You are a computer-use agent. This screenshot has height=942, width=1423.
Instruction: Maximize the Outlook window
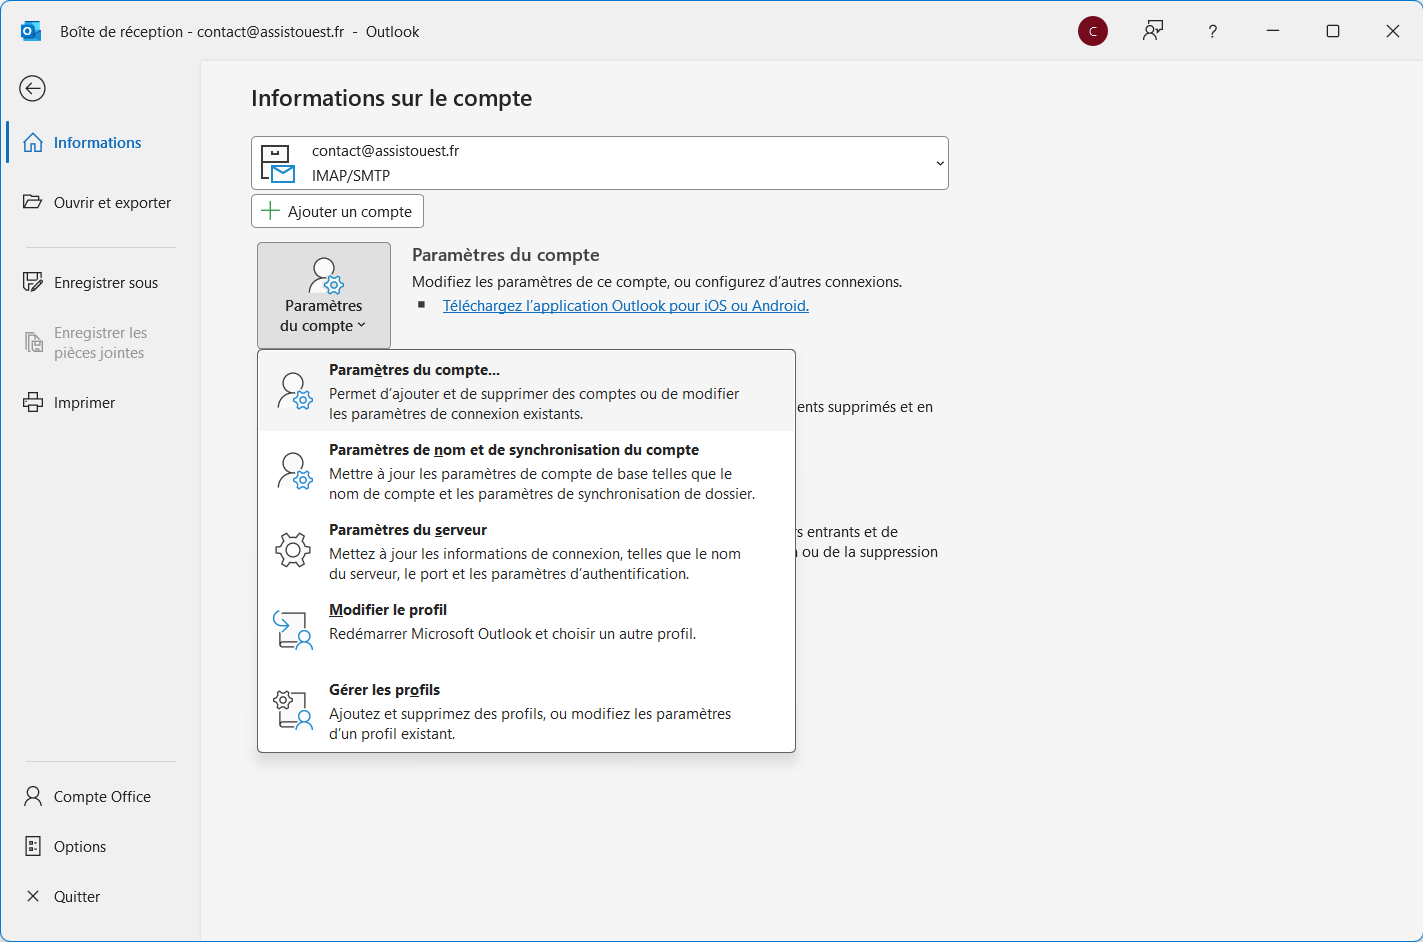[1333, 31]
